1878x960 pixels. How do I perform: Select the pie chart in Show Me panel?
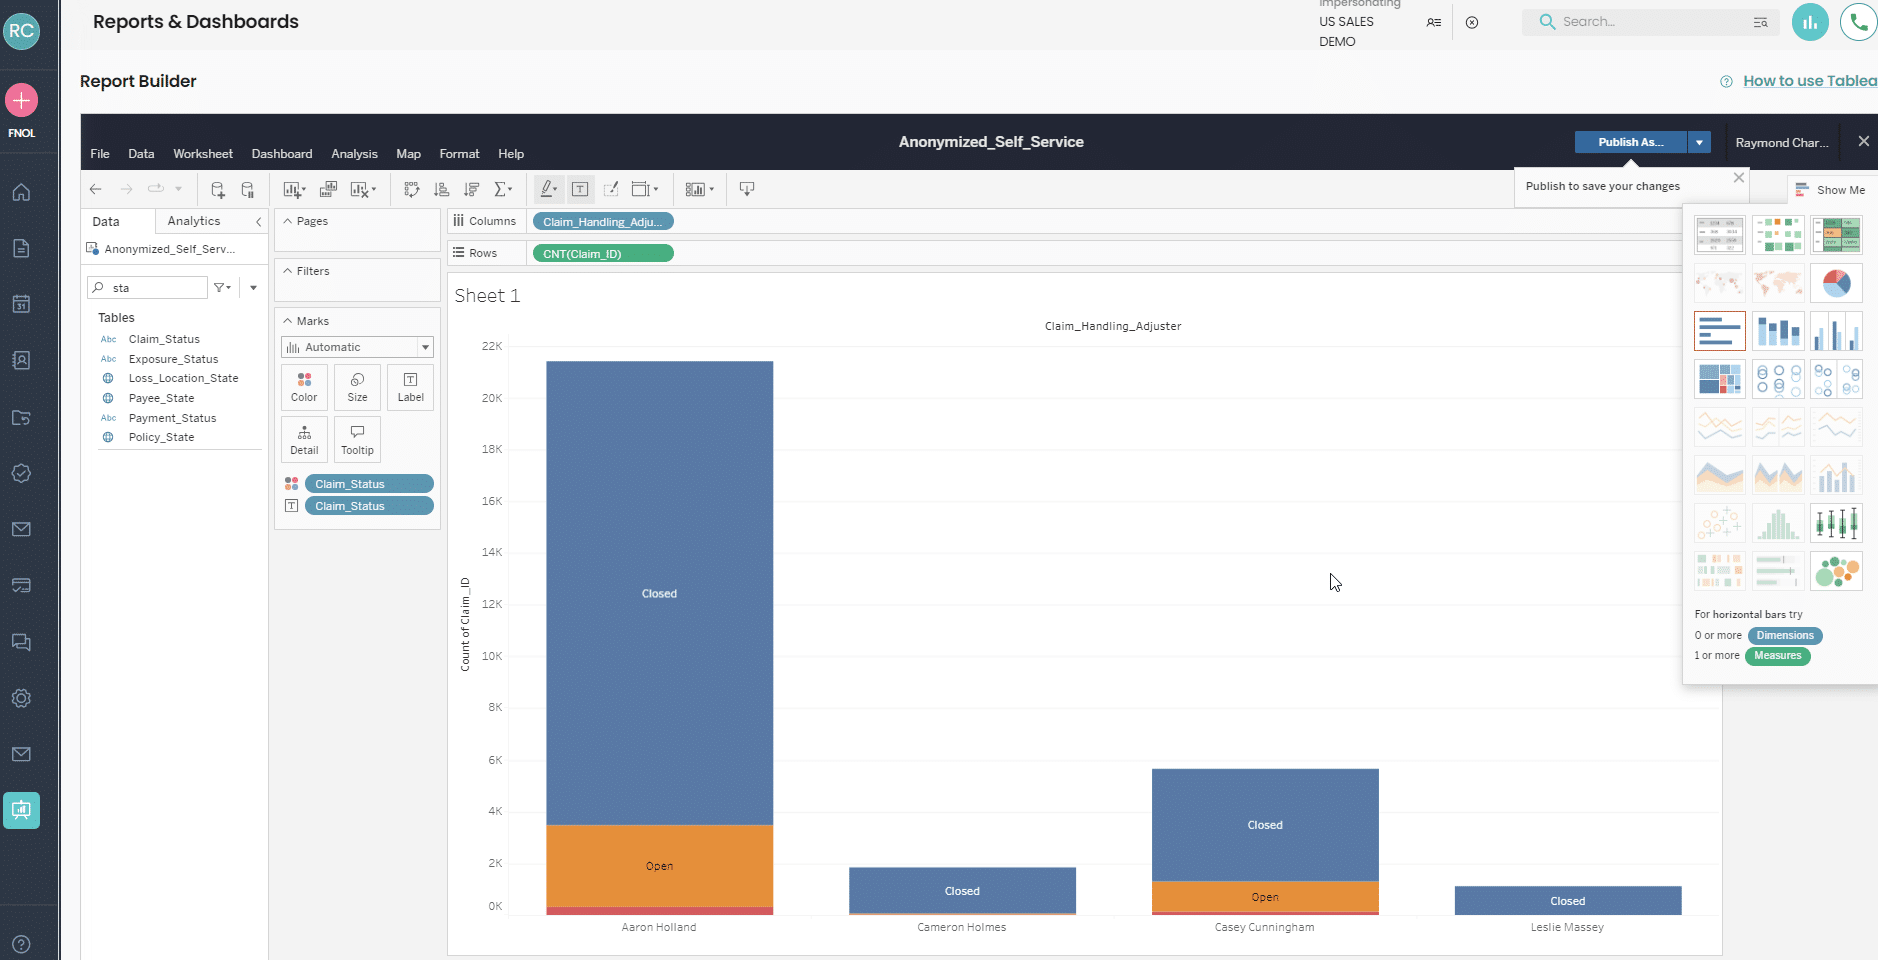coord(1837,283)
